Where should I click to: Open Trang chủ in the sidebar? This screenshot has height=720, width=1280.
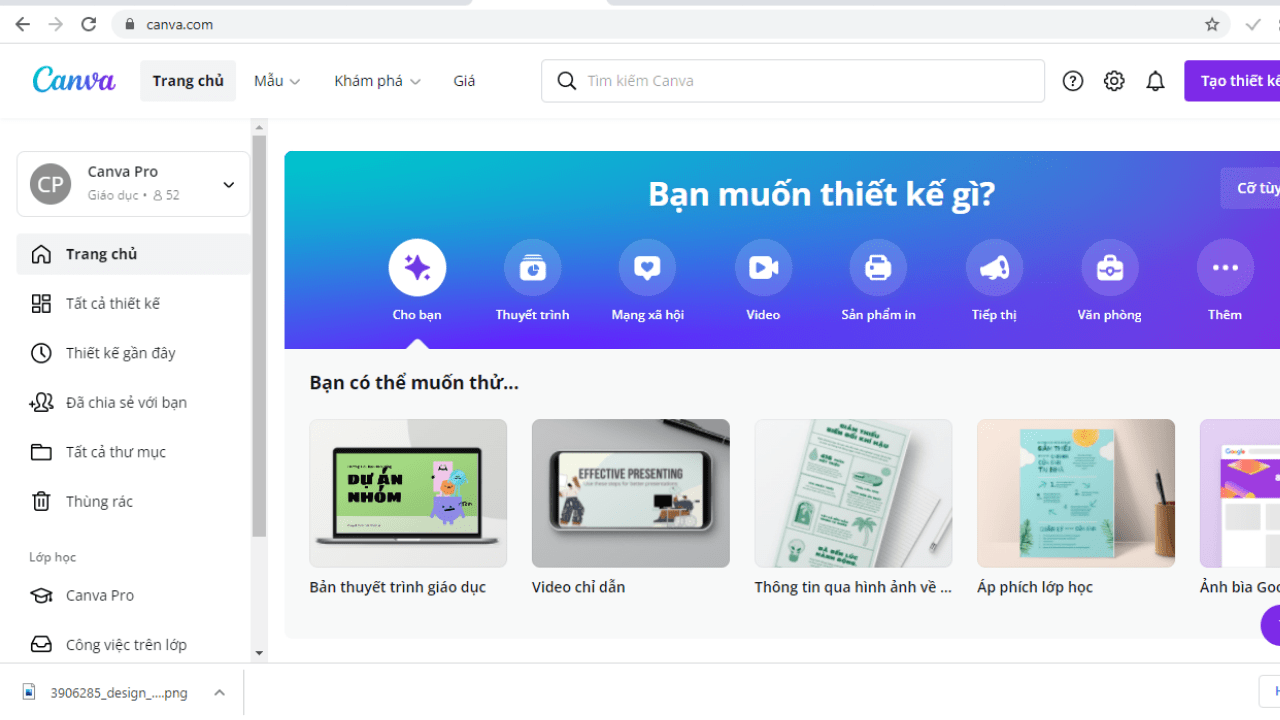click(x=133, y=254)
